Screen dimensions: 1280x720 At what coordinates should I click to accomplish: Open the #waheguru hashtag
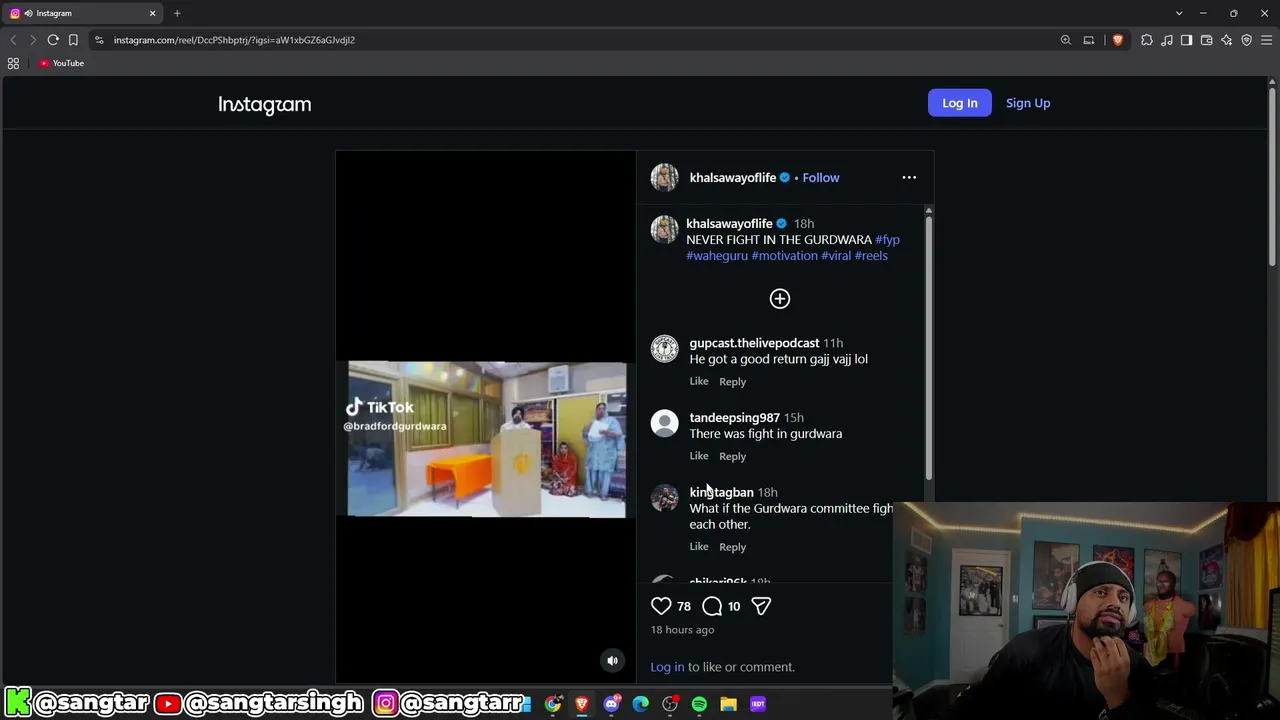[717, 256]
